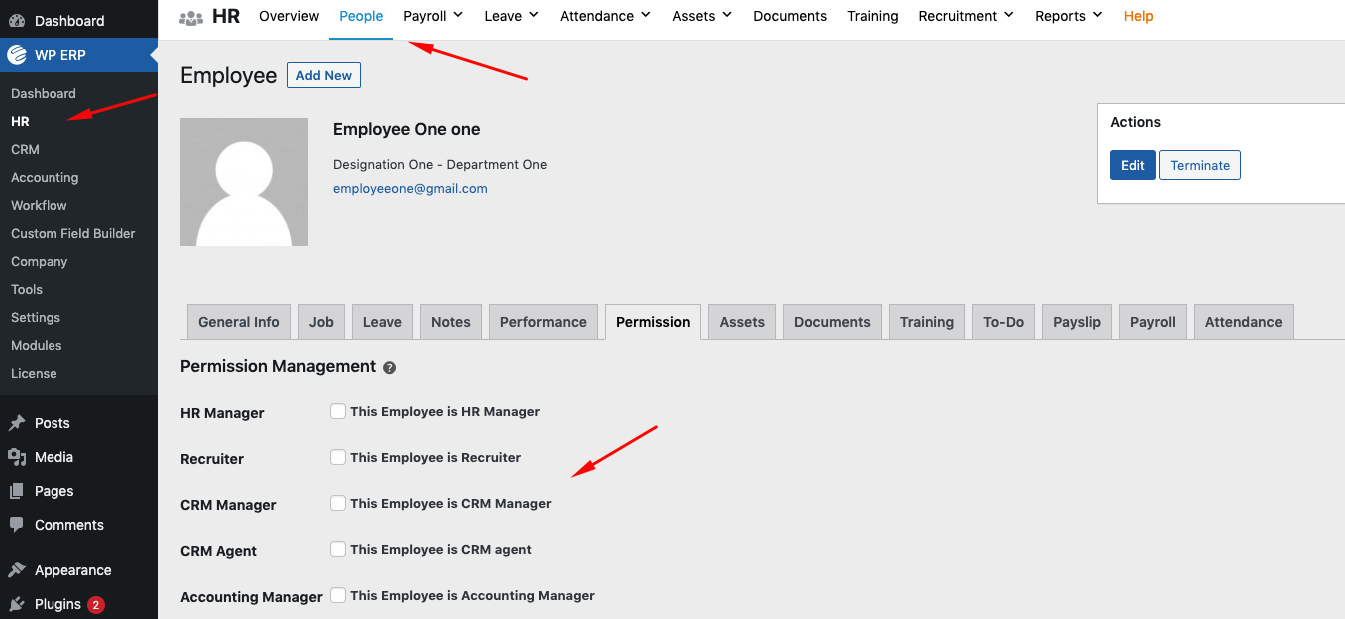Toggle This Employee is Recruiter

click(338, 456)
